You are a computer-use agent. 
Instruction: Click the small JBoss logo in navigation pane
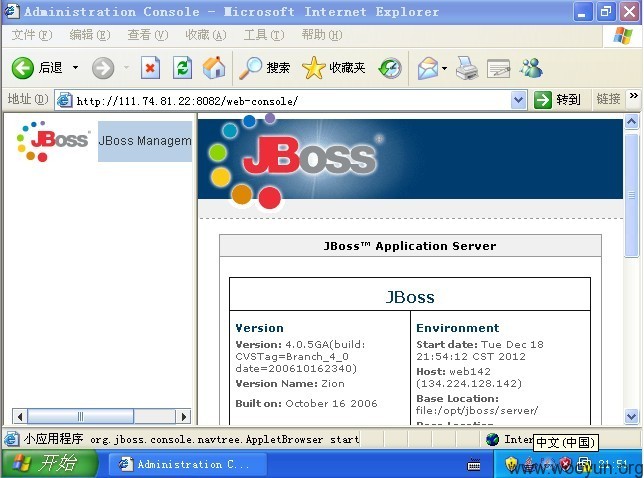53,141
